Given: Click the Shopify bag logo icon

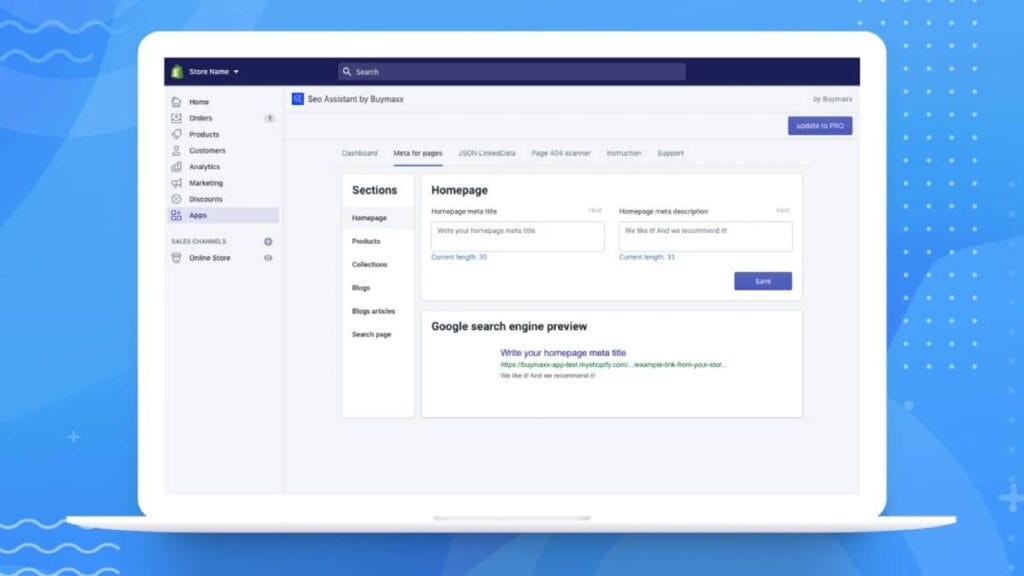Looking at the screenshot, I should pos(177,72).
